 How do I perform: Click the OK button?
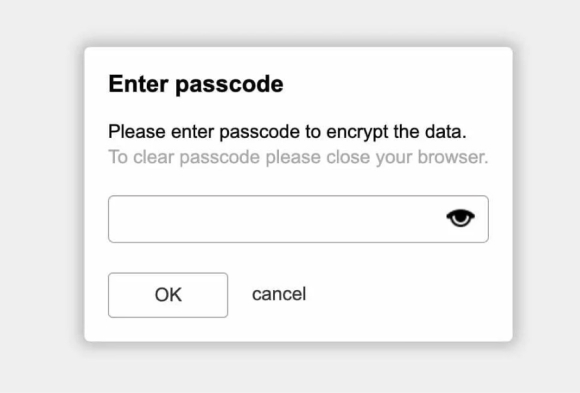168,295
